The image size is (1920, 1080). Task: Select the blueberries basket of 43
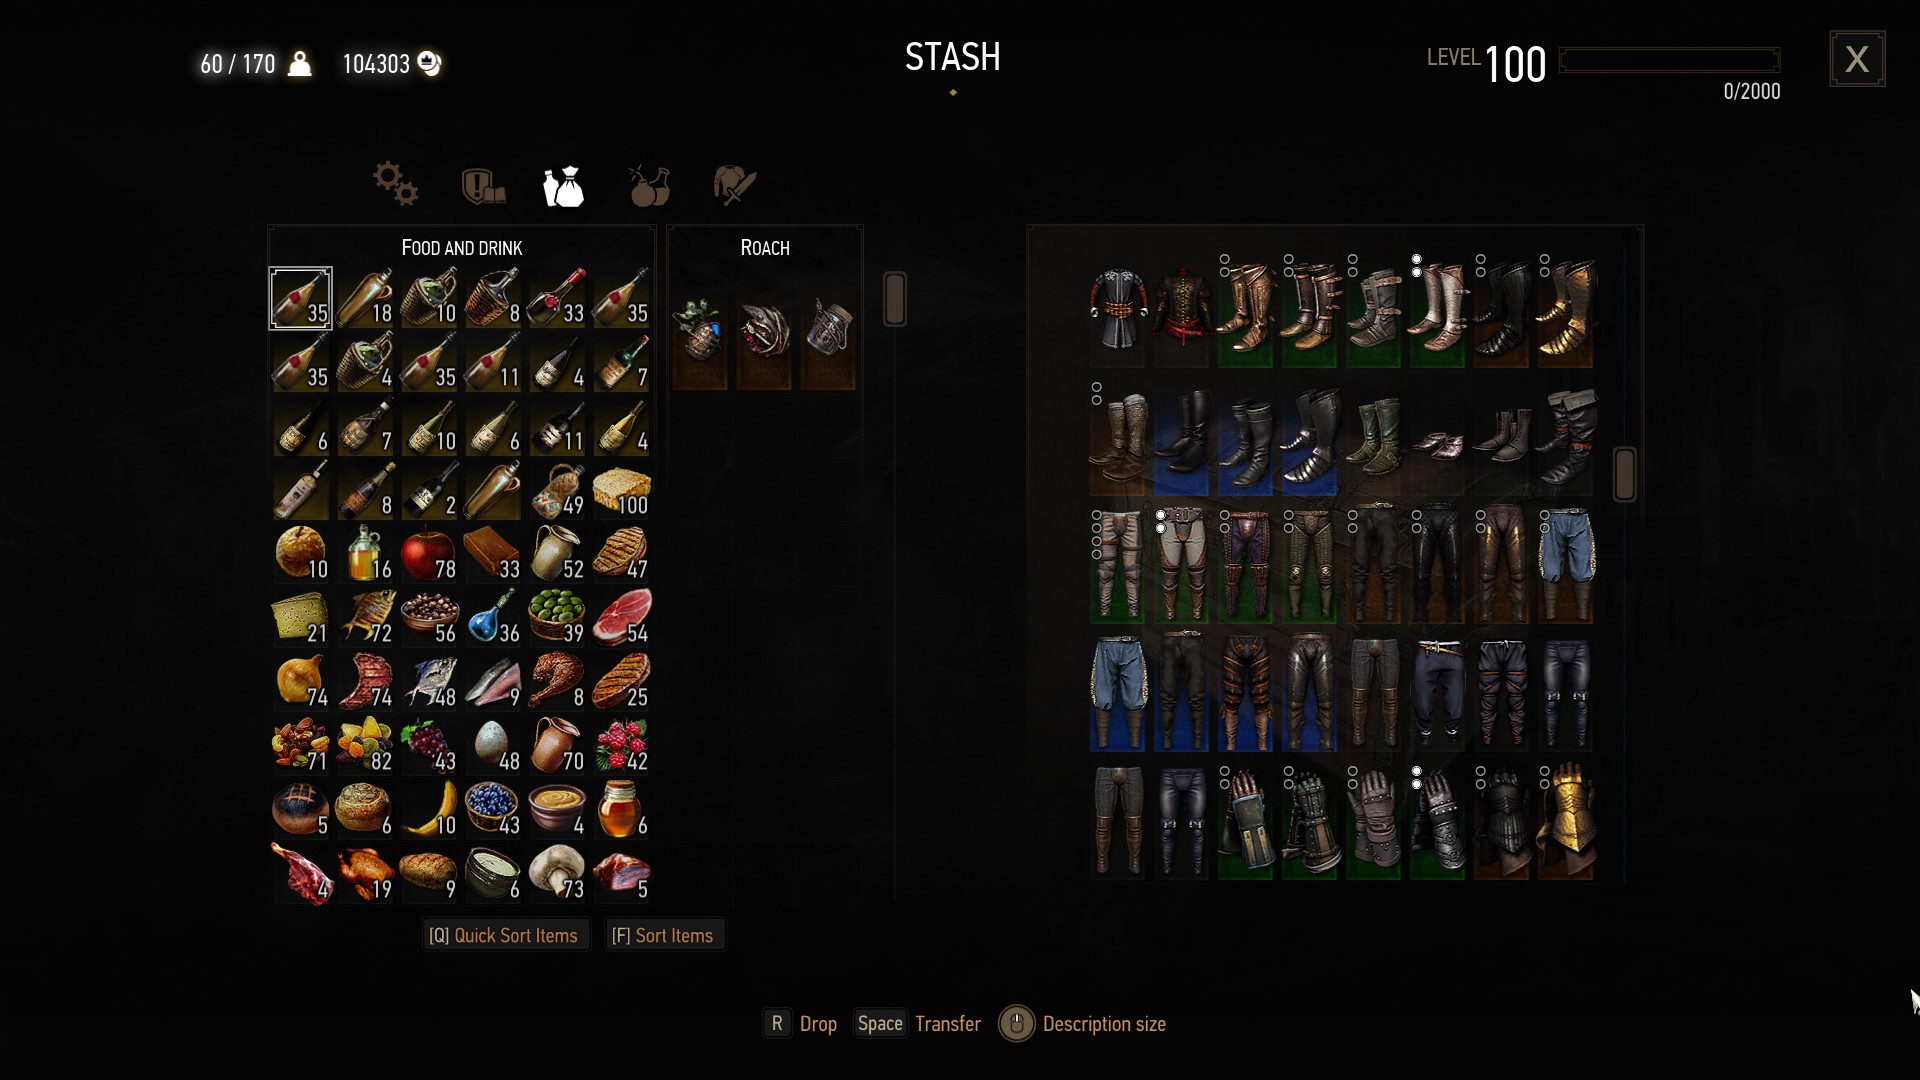coord(493,810)
